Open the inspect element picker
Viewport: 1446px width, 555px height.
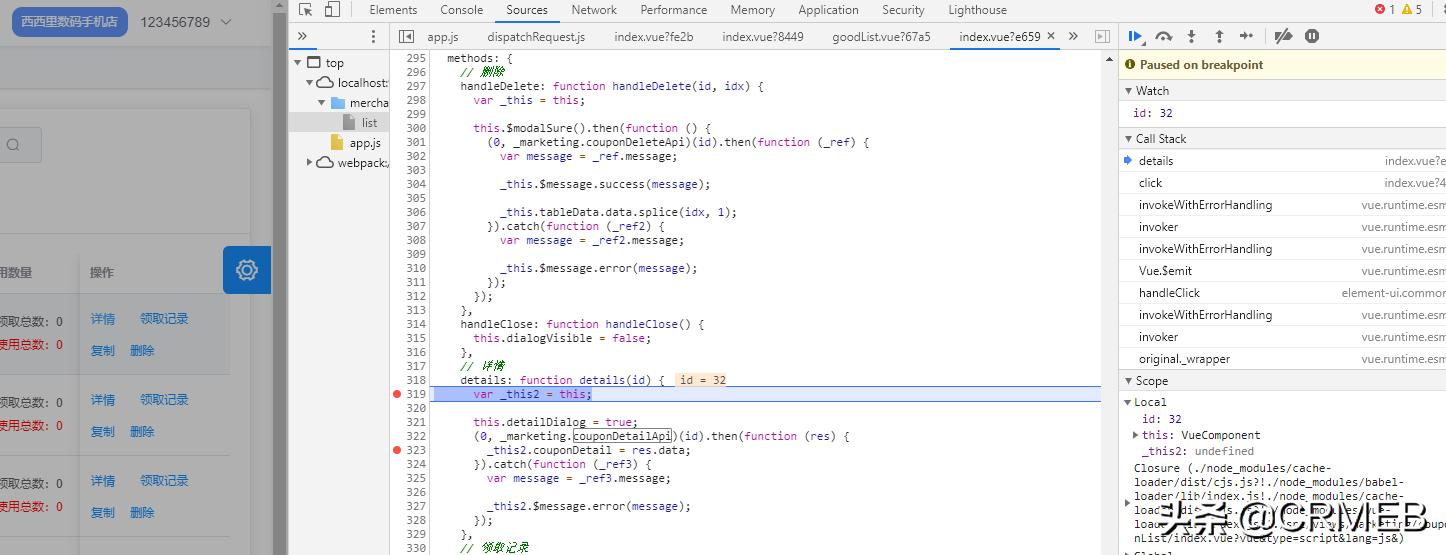(x=306, y=10)
